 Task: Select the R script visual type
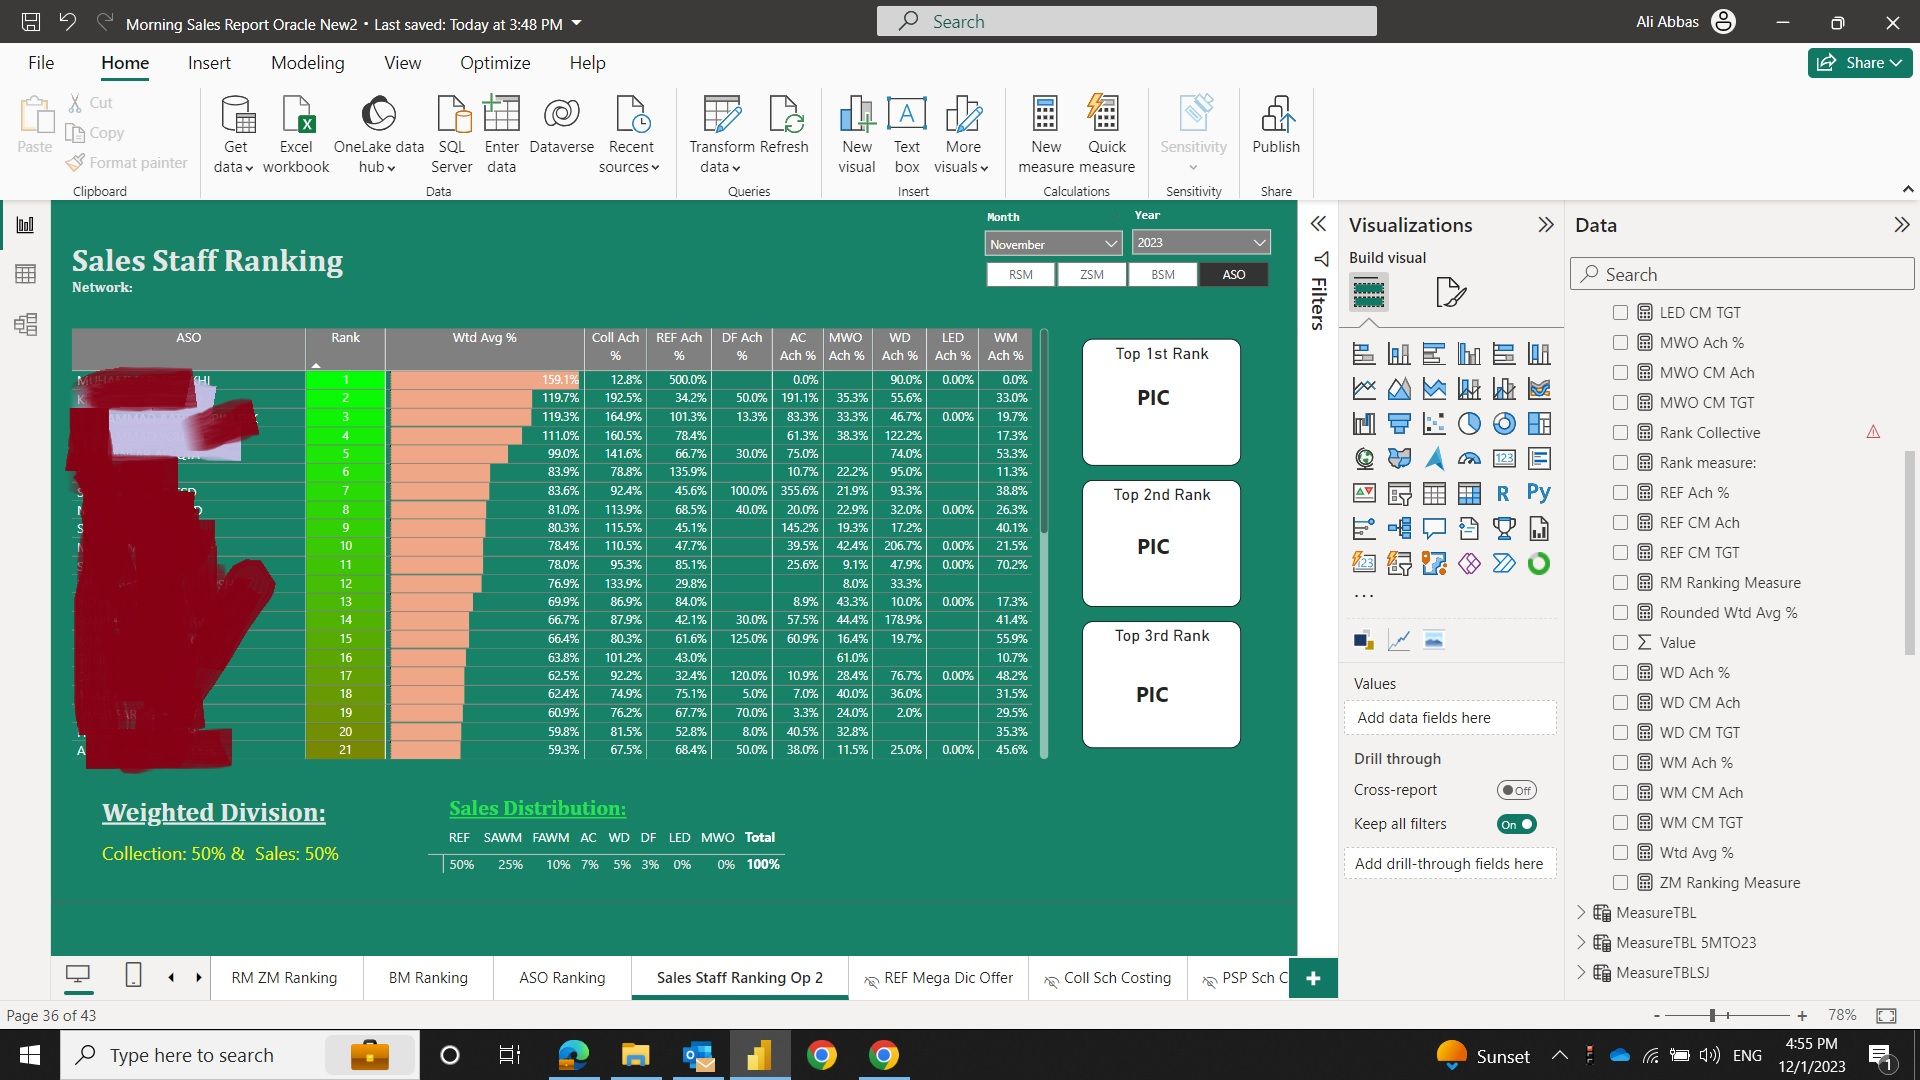pos(1503,493)
